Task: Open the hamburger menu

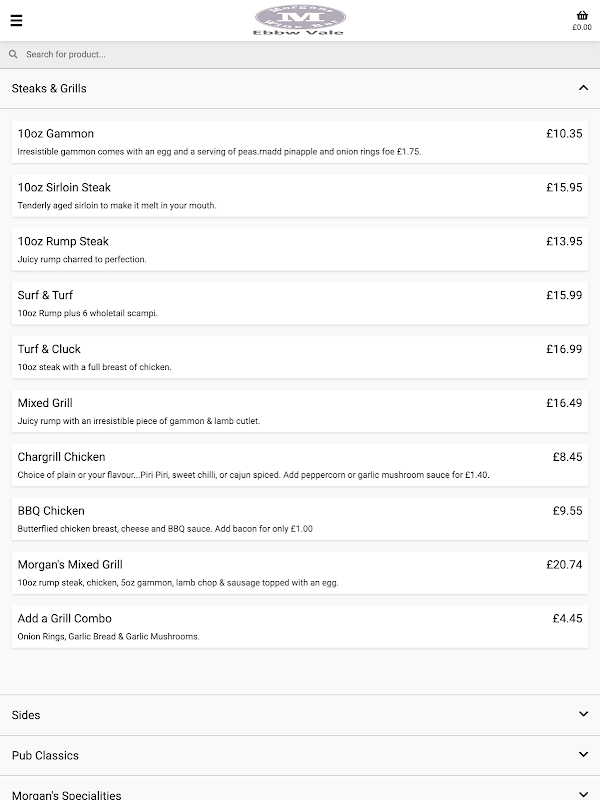Action: [x=16, y=20]
